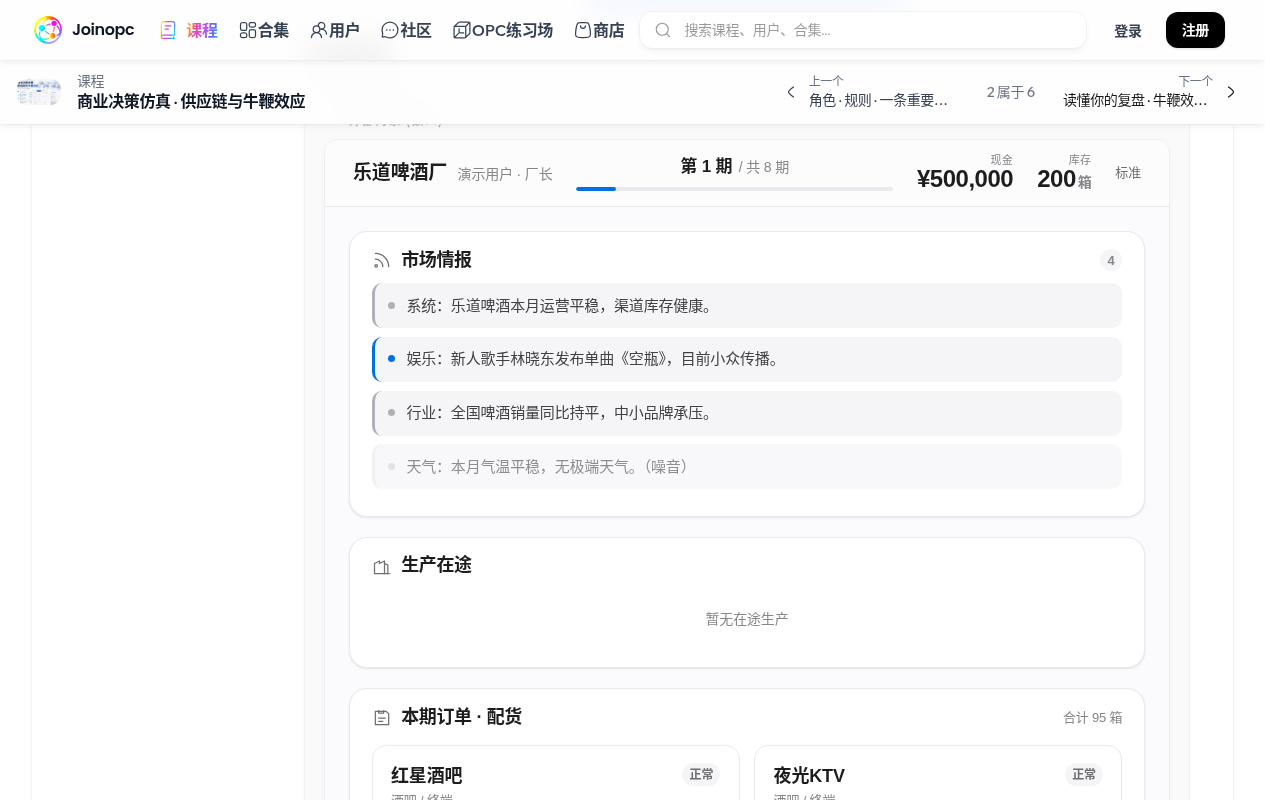The width and height of the screenshot is (1280, 800).
Task: Select news item 娱乐：新人歌手林晓东发布单曲
Action: [x=747, y=359]
